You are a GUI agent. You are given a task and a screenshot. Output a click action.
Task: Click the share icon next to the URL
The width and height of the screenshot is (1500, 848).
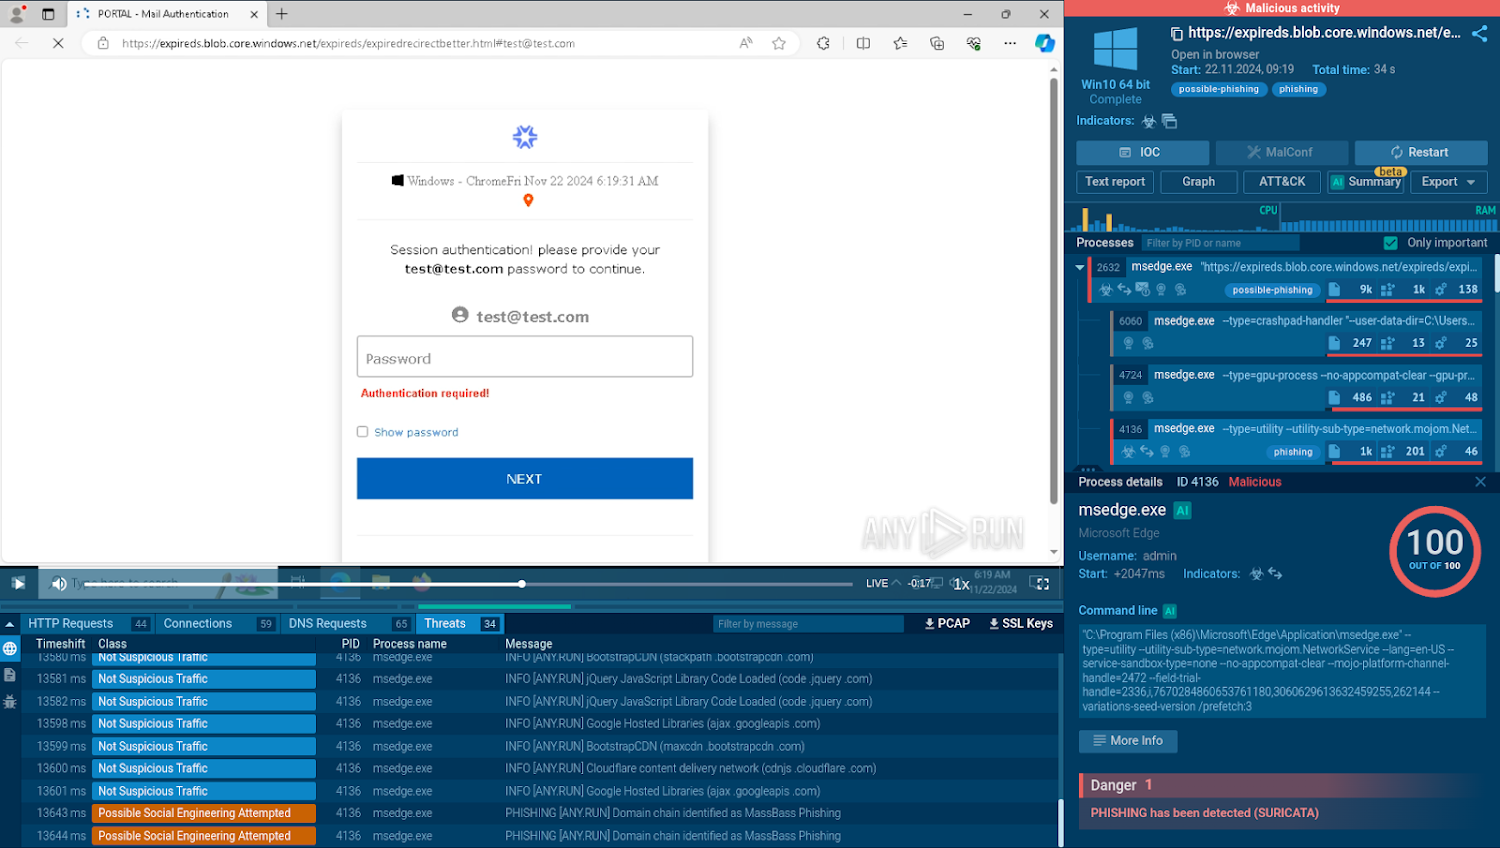[x=1479, y=33]
